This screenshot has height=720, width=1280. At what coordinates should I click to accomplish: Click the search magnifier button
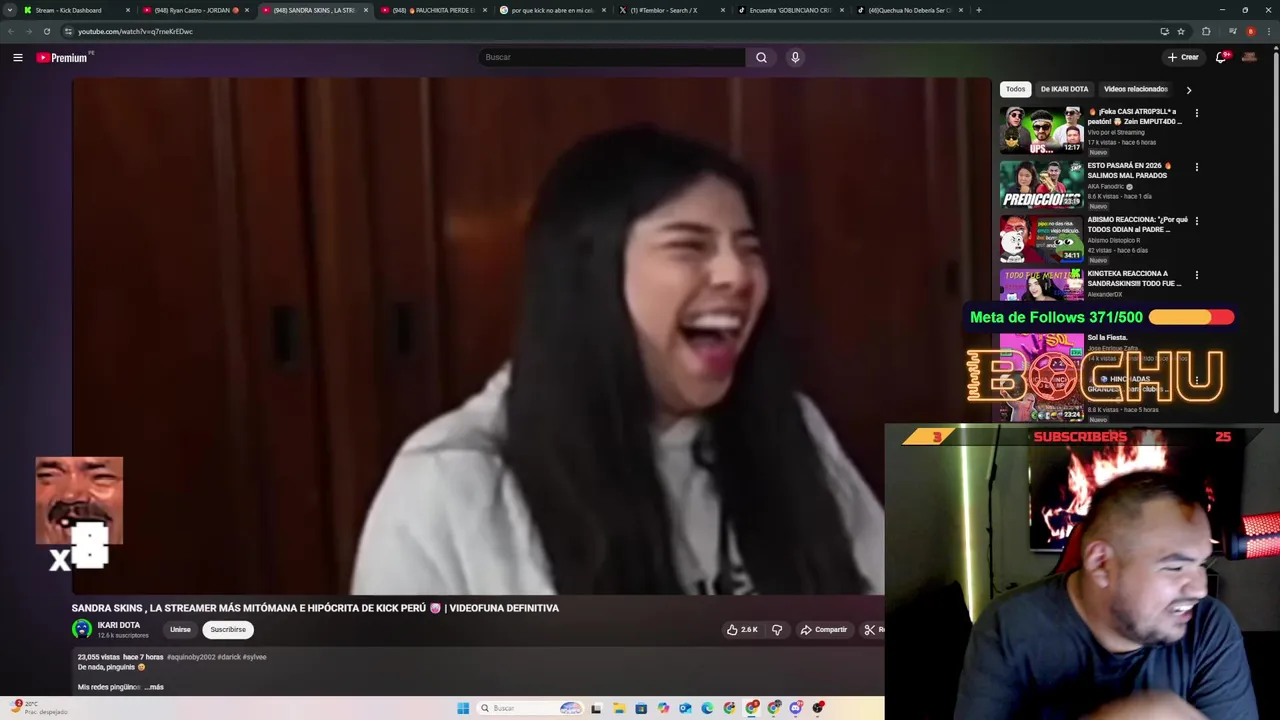(761, 57)
